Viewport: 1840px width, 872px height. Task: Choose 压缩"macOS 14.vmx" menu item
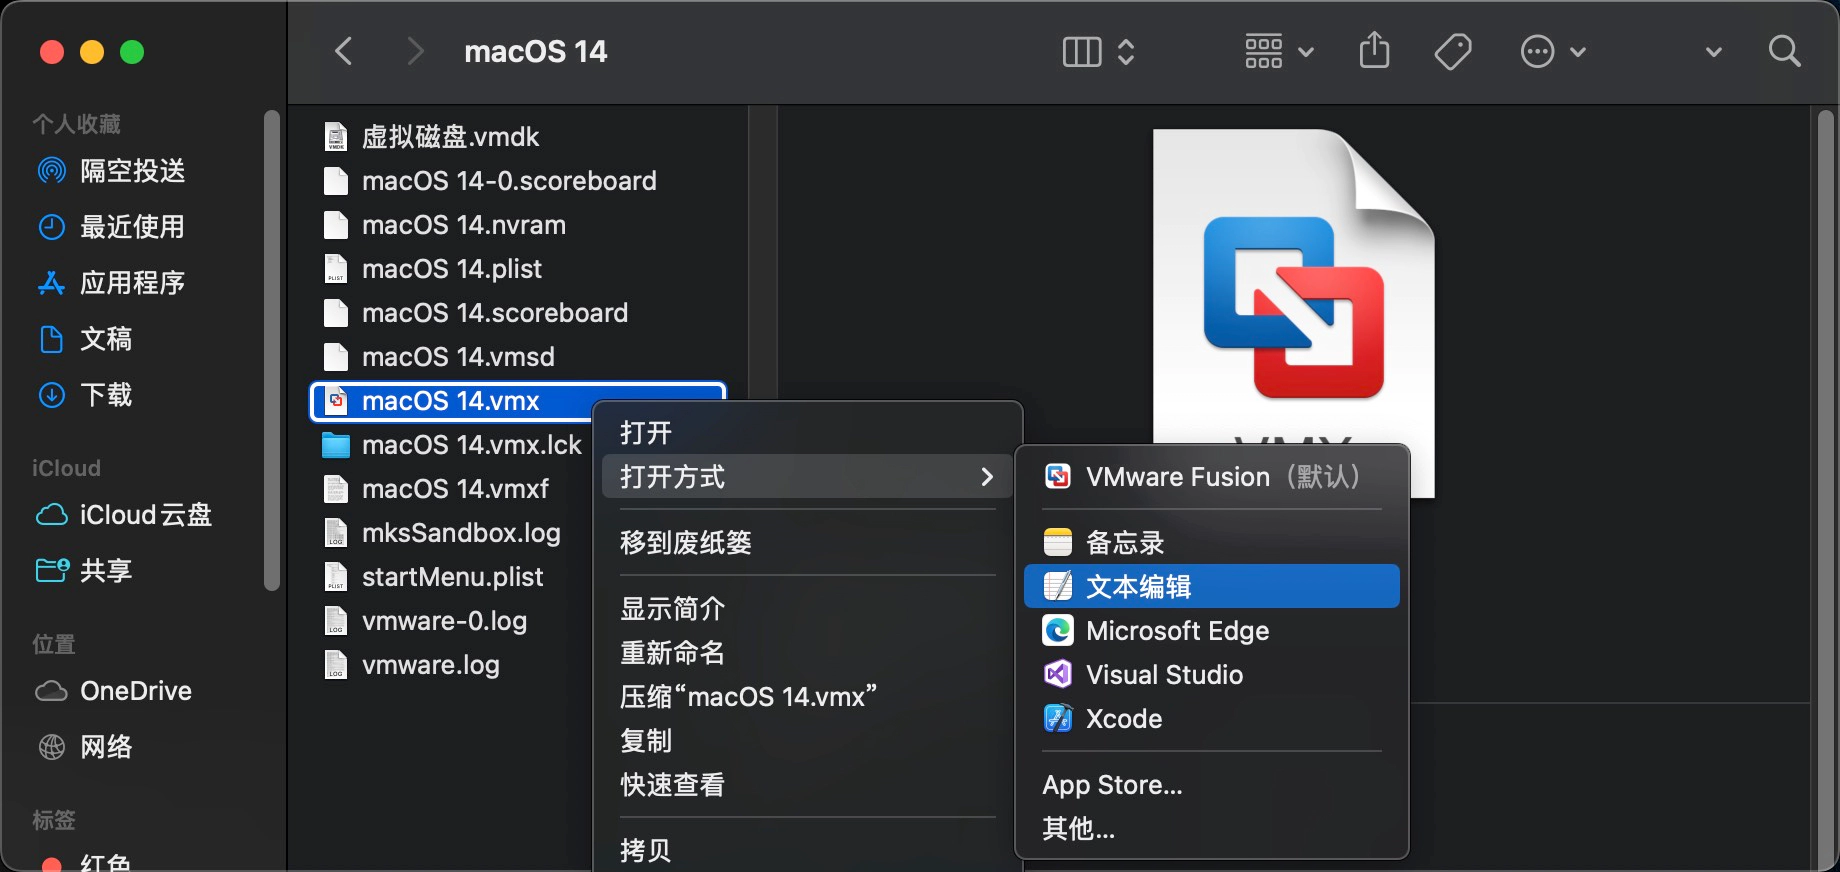pos(808,697)
